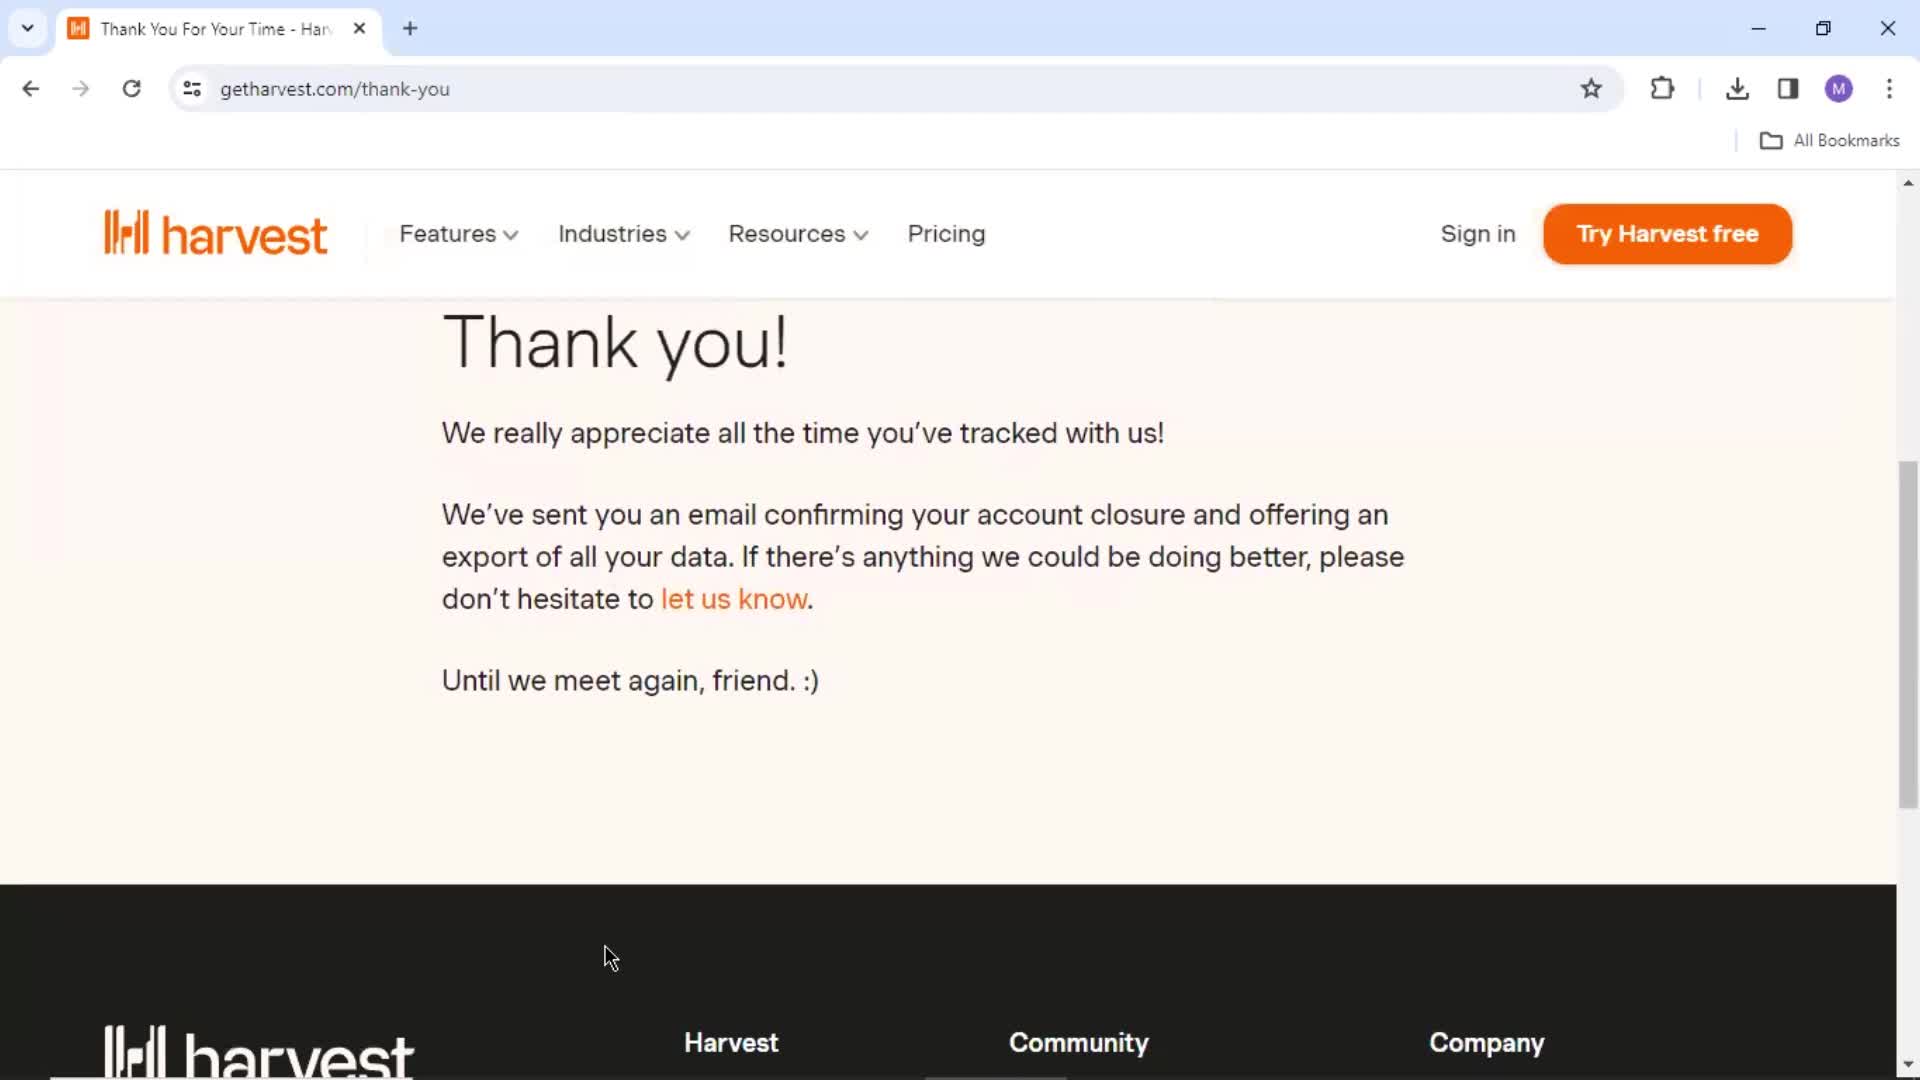Click the Community footer section label

1079,1043
